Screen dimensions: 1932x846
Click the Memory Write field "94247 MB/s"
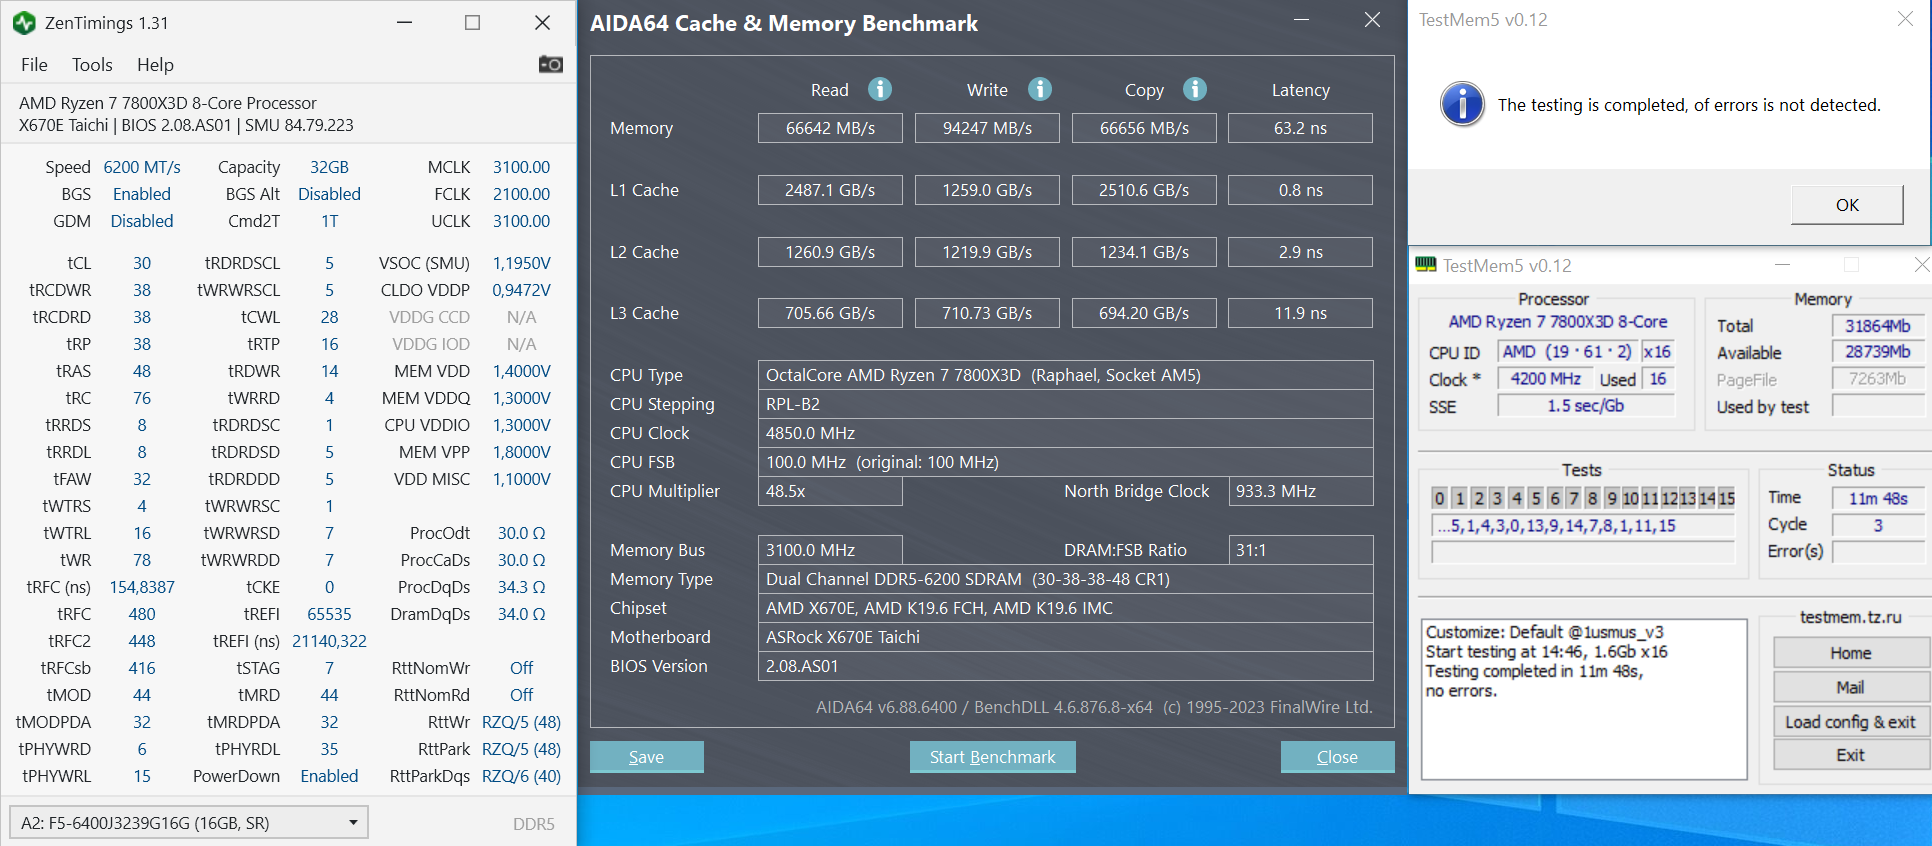(987, 128)
